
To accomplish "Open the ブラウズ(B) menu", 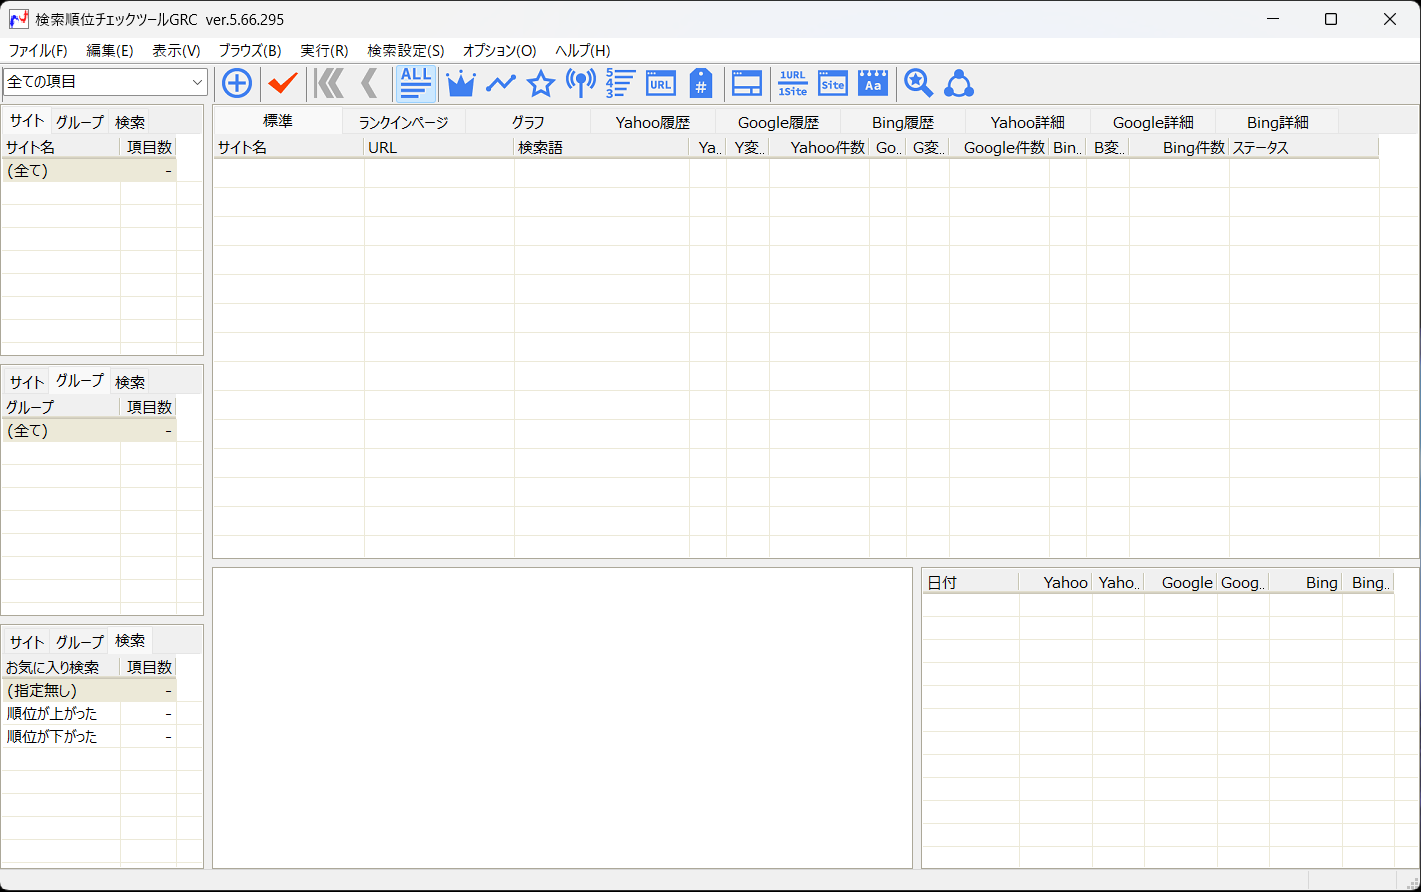I will tap(250, 50).
